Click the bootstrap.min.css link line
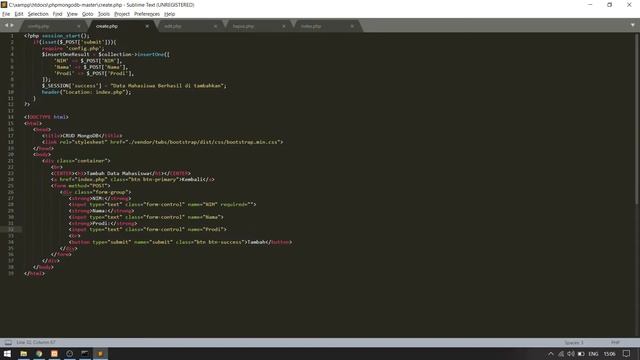 click(x=162, y=142)
